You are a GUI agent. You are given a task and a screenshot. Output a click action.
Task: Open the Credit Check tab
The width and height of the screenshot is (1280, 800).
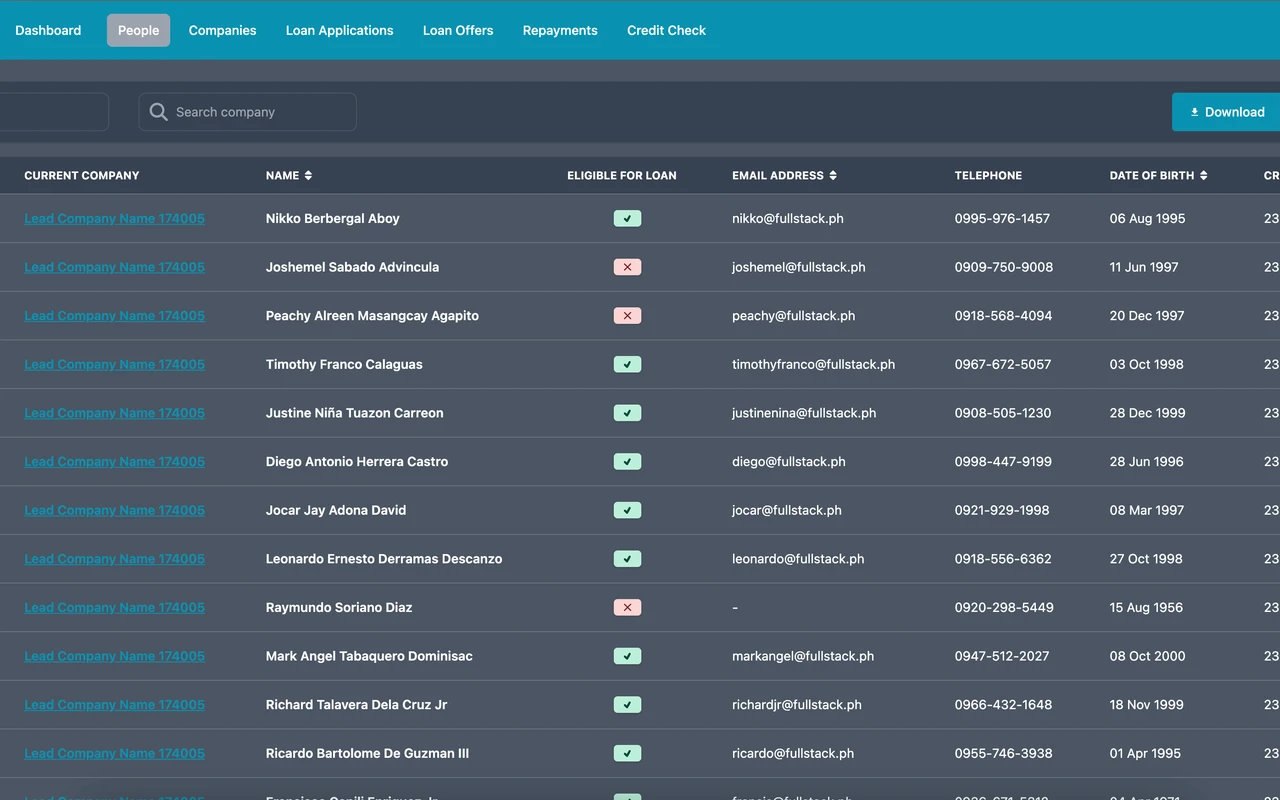click(x=666, y=30)
